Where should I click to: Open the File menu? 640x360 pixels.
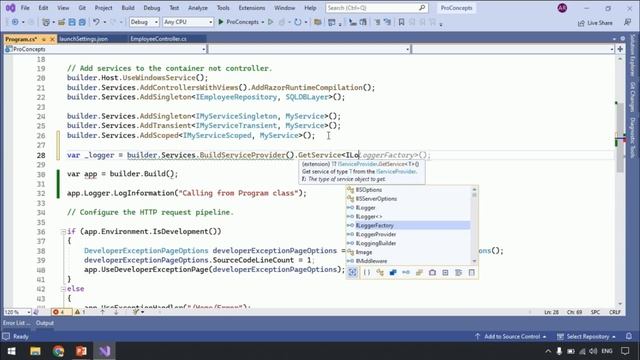(25, 8)
